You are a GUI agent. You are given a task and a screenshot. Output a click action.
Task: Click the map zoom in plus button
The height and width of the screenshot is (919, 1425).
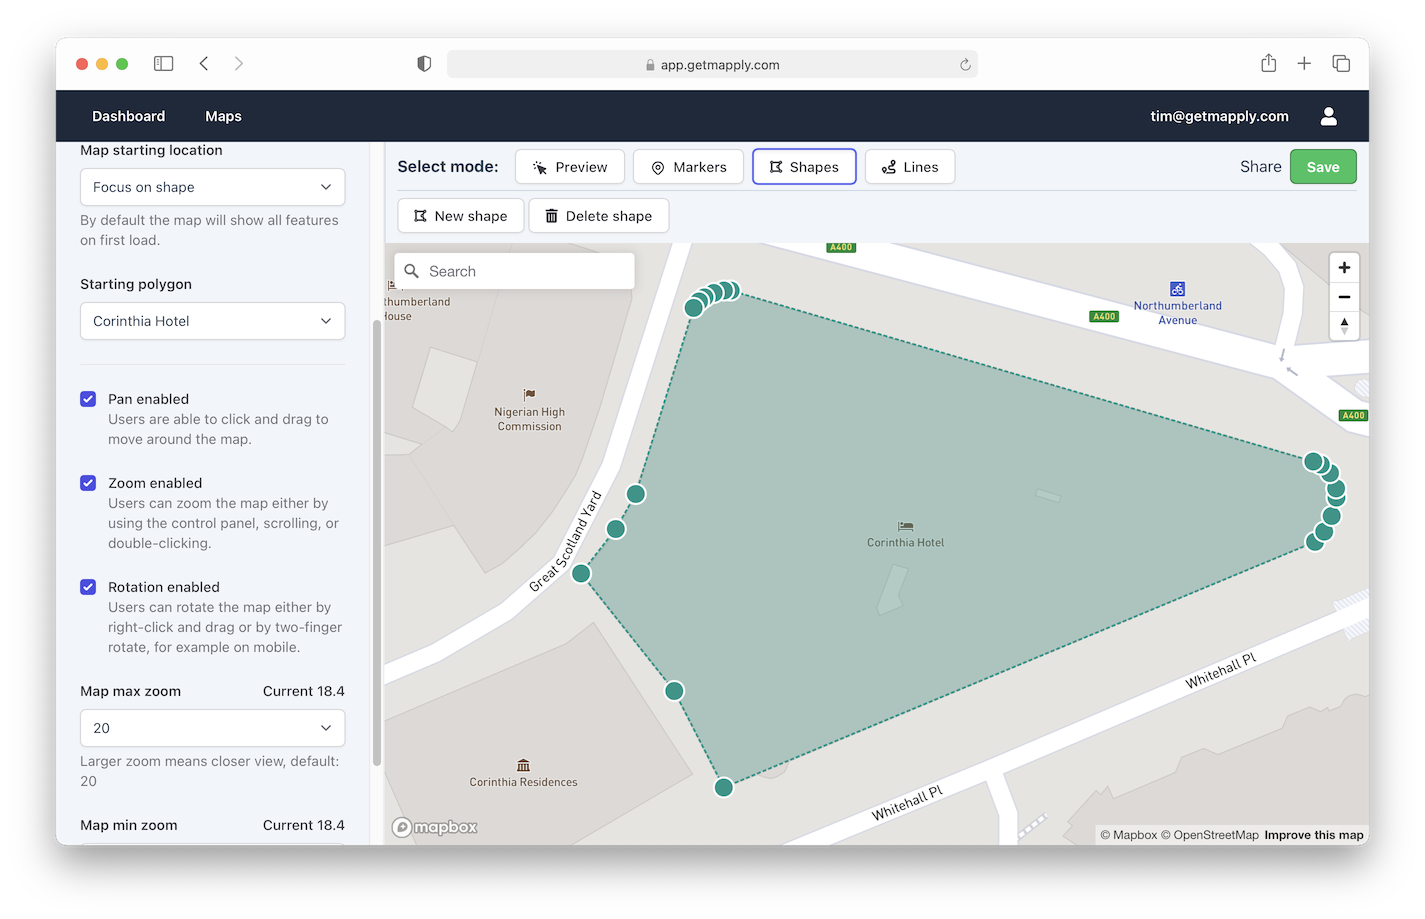click(1344, 268)
